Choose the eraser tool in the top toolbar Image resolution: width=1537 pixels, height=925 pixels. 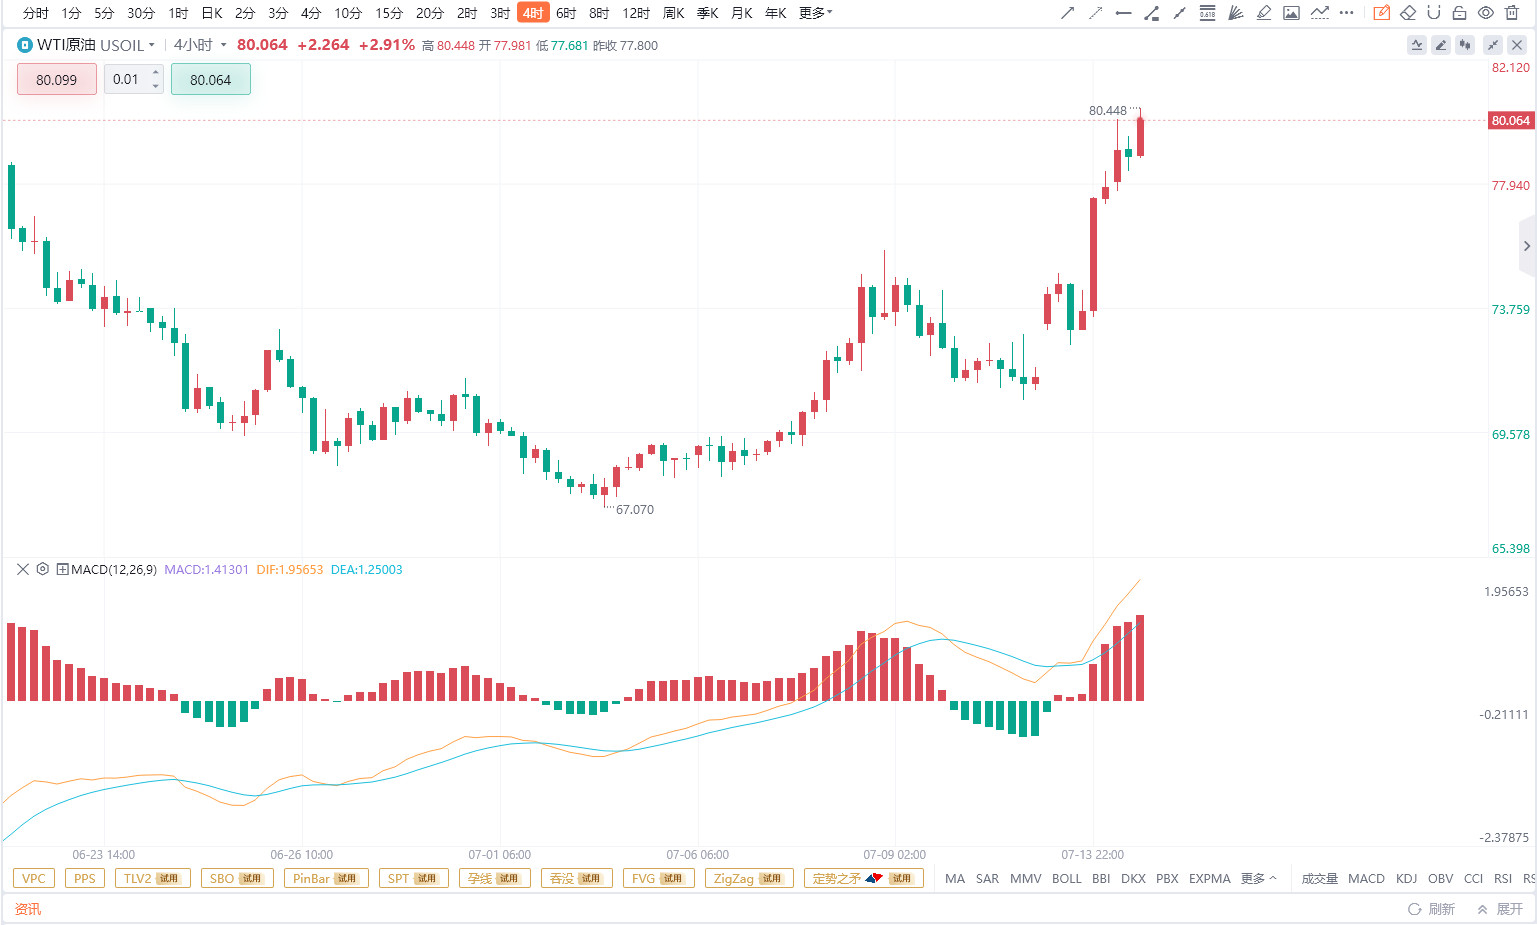pyautogui.click(x=1407, y=13)
